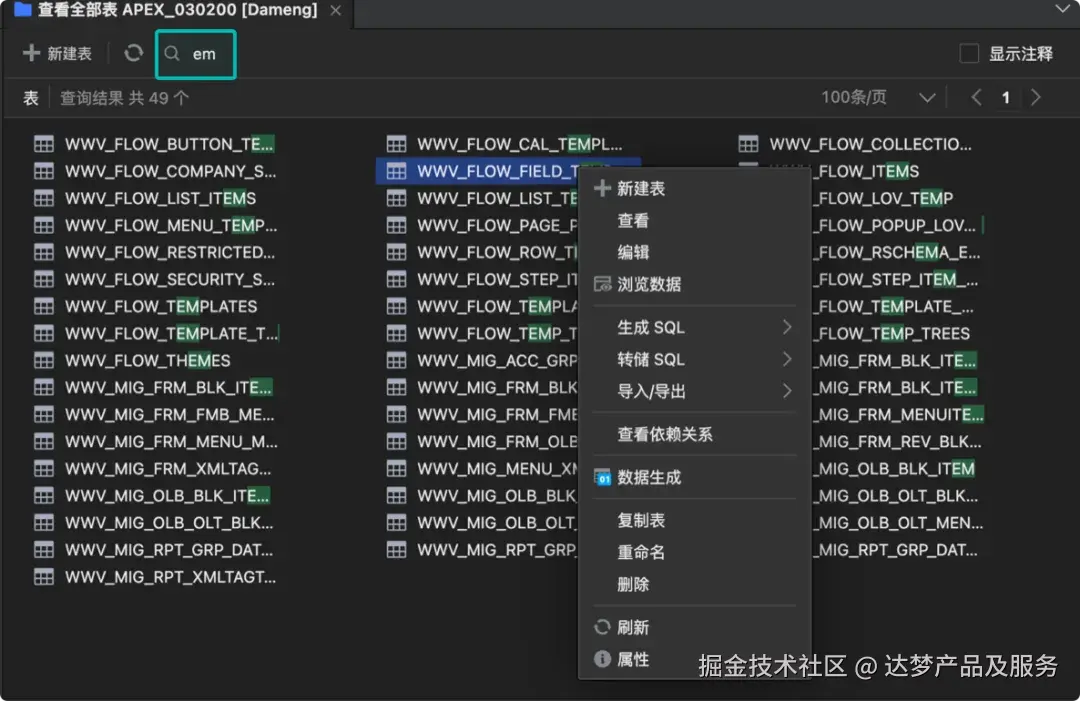Click table icon of WWV_MIG_RPT_XMLTAGT...
Viewport: 1080px width, 701px height.
pos(44,577)
